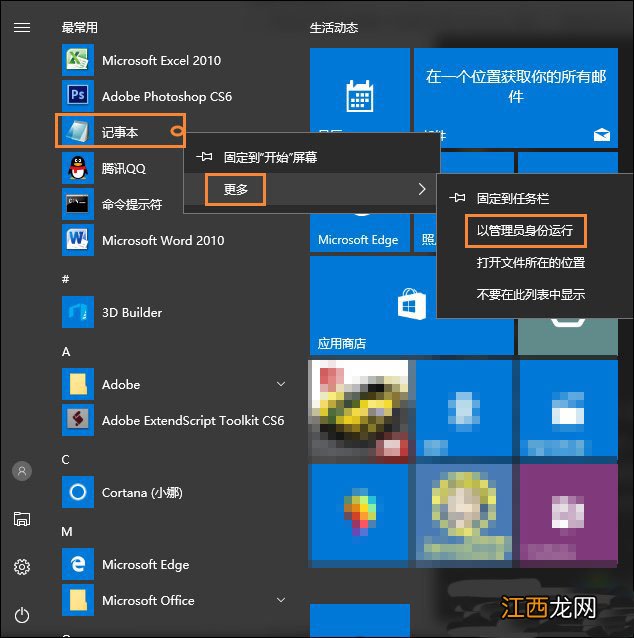Open 3D Builder app icon
This screenshot has height=638, width=634.
click(78, 312)
